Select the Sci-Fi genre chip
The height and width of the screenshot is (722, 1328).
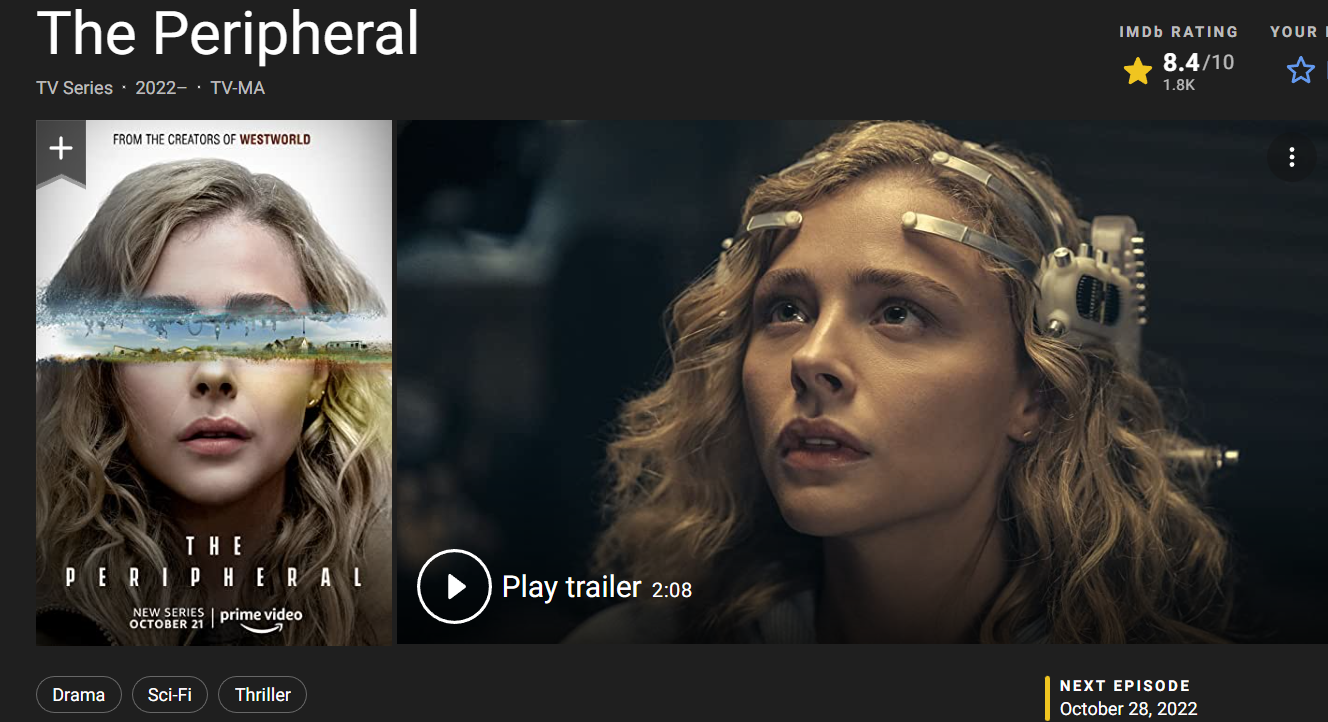coord(170,695)
